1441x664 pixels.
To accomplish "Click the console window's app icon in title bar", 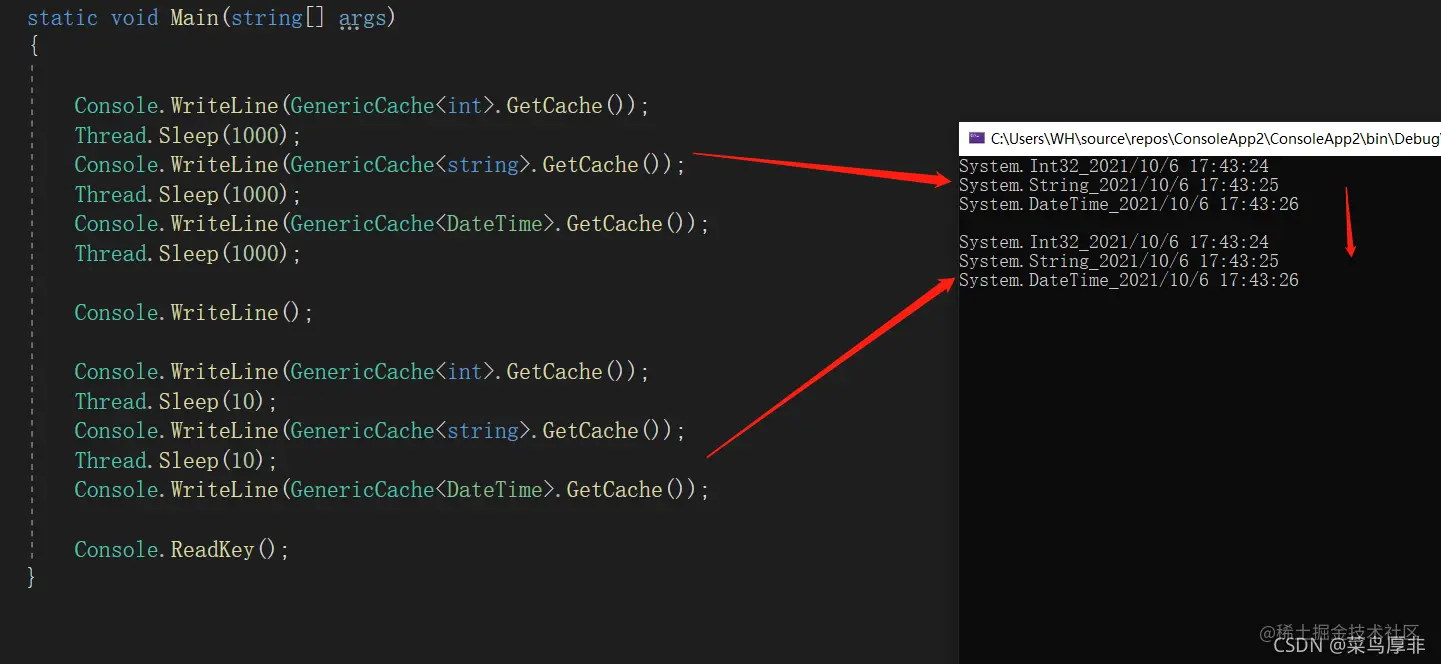I will click(x=976, y=138).
